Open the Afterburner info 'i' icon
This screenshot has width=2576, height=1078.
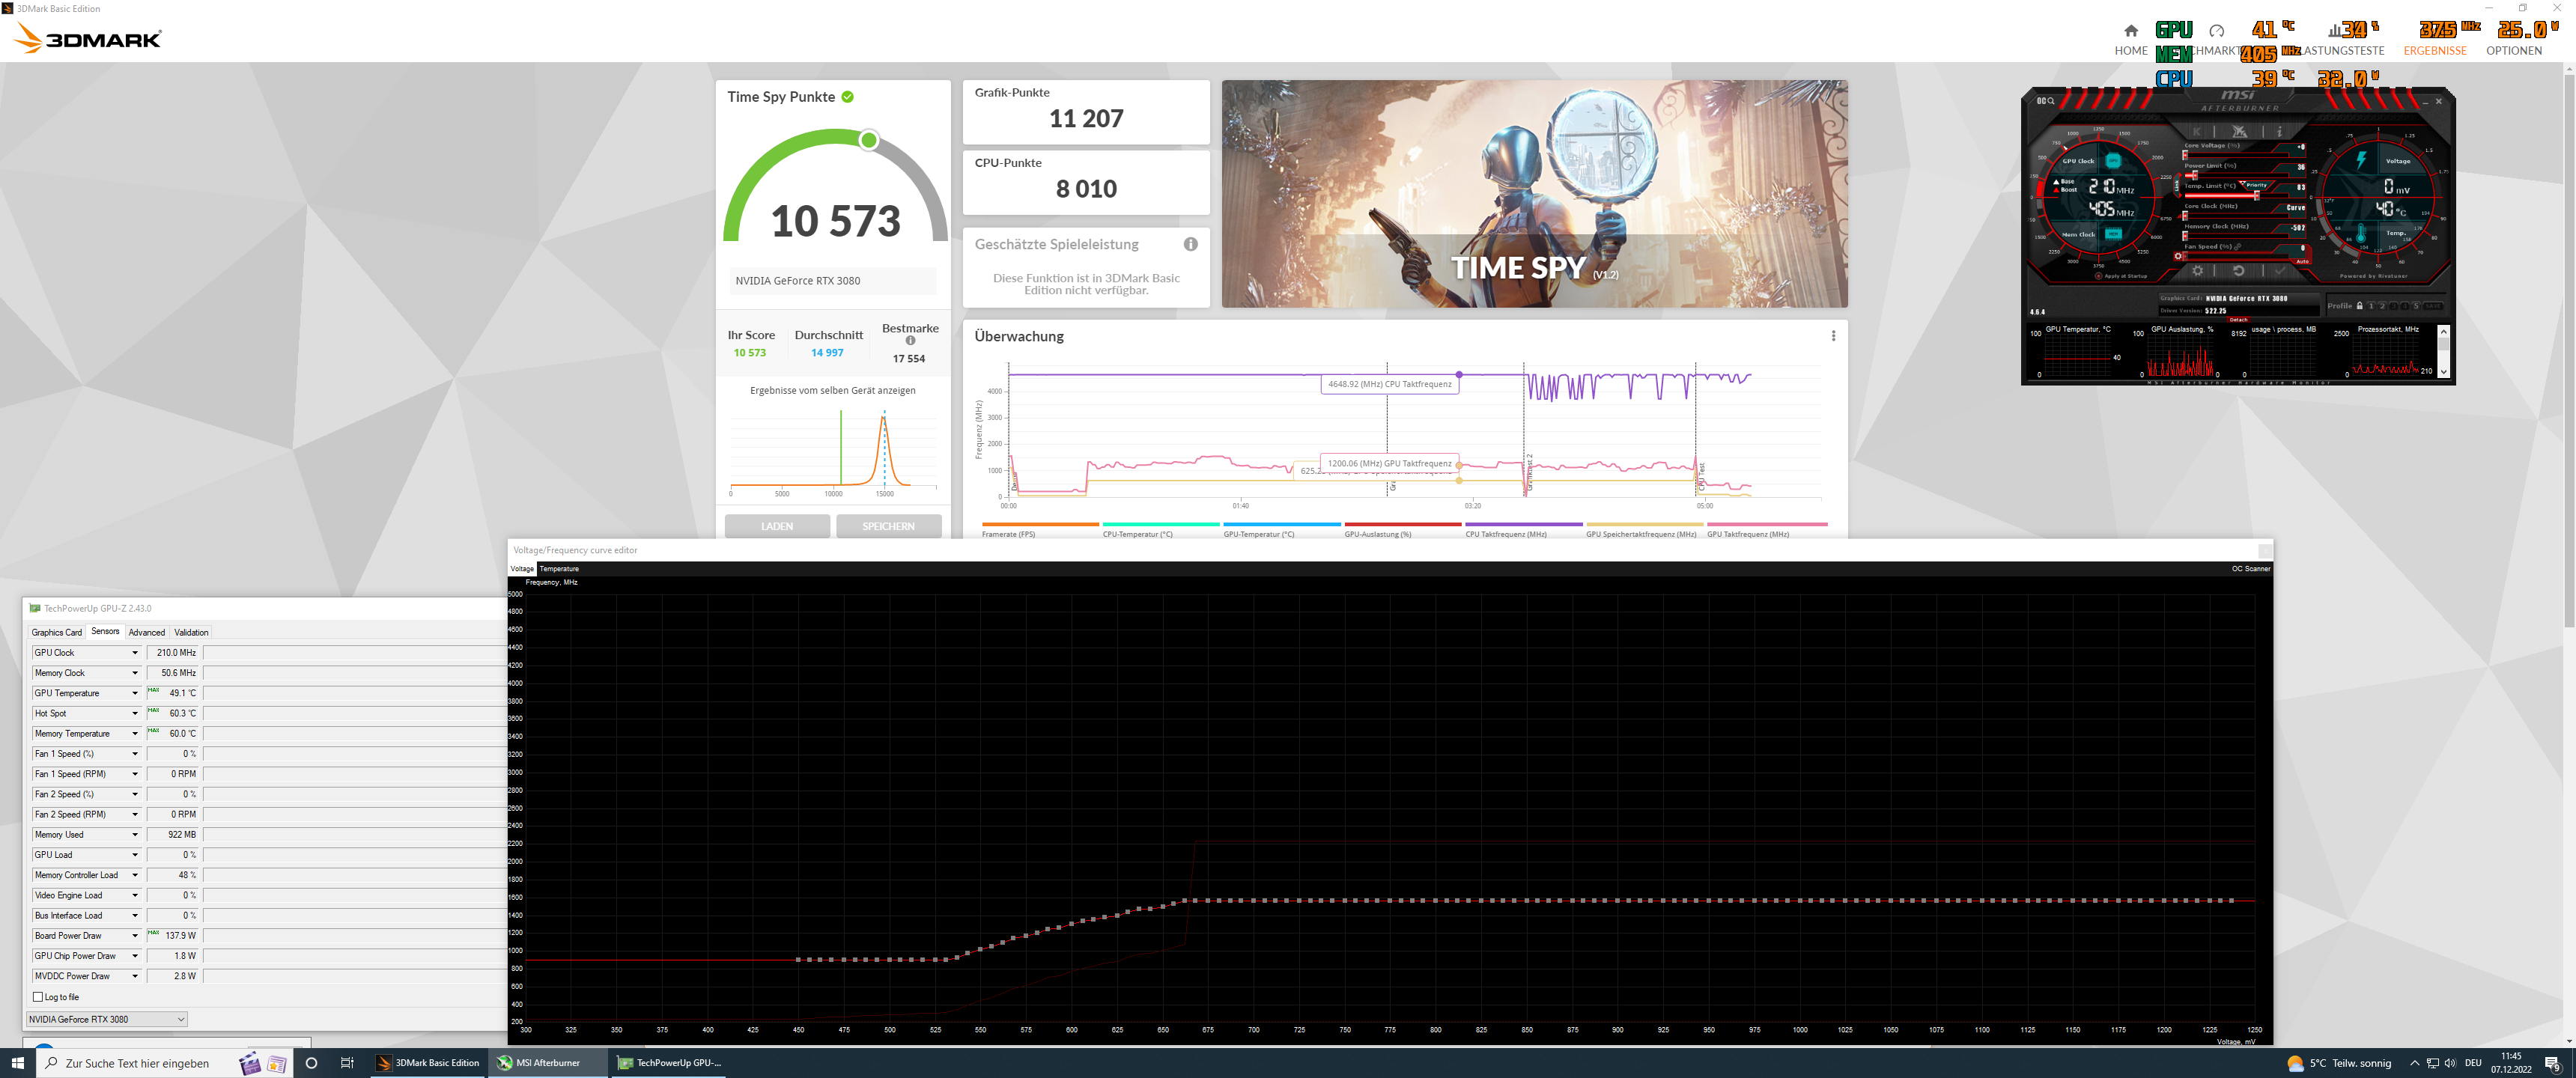pos(2280,132)
